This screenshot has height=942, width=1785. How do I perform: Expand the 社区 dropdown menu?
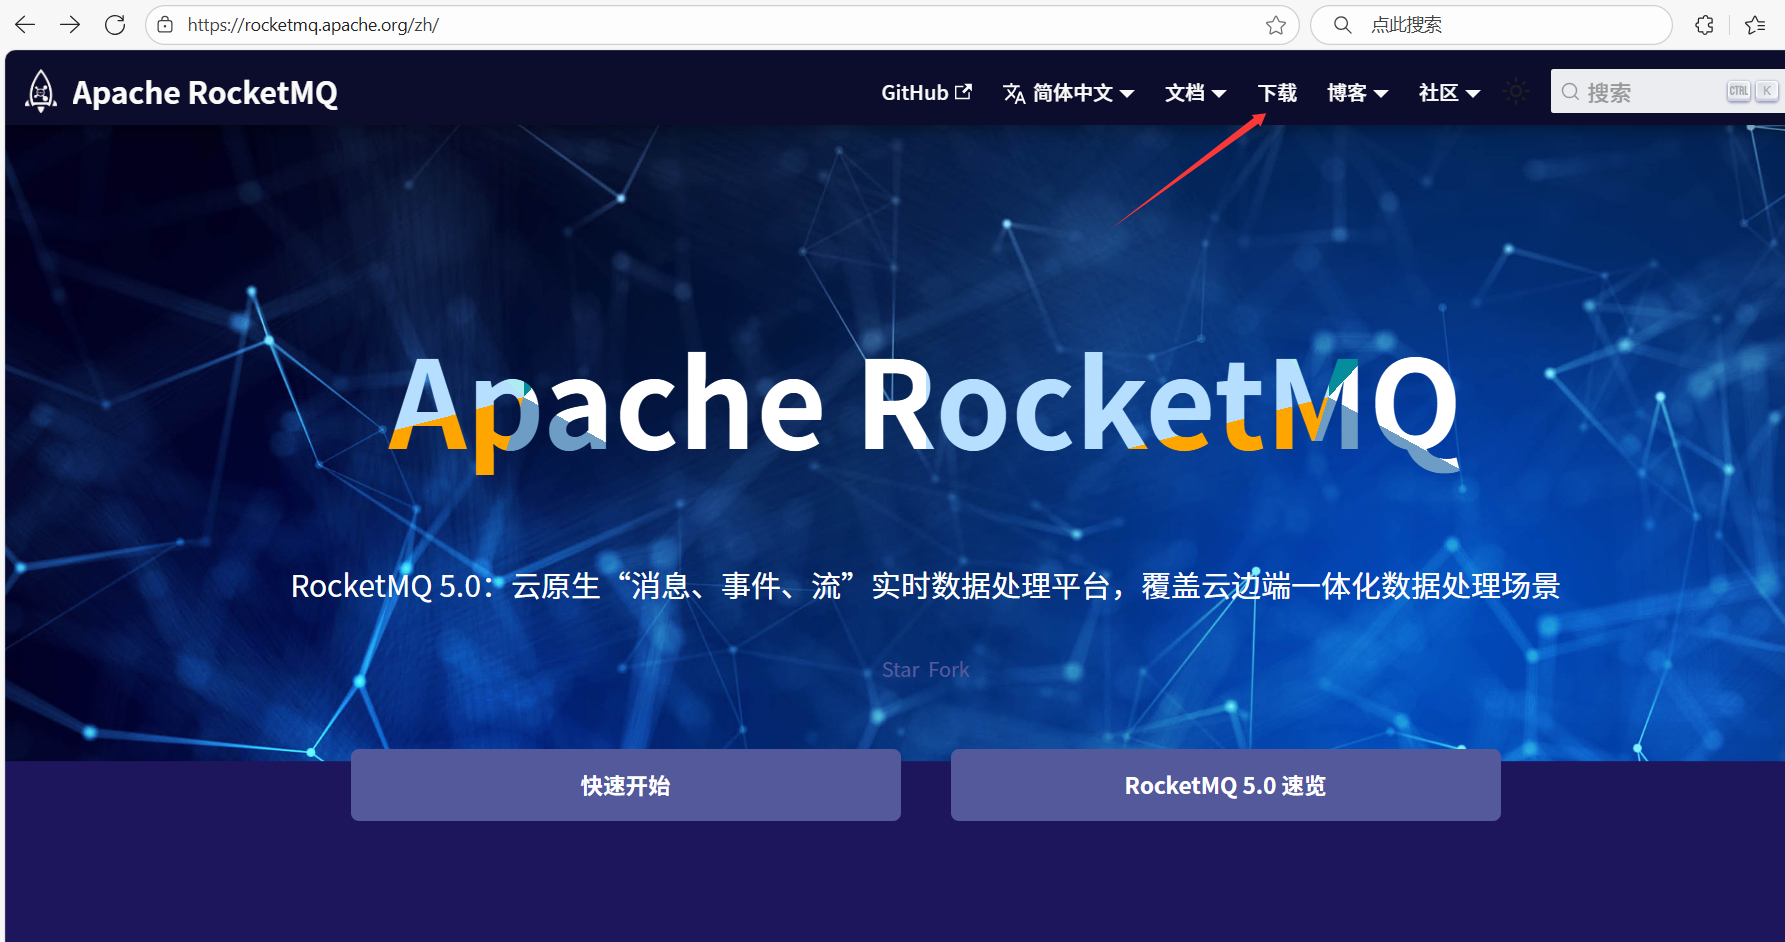(1449, 93)
